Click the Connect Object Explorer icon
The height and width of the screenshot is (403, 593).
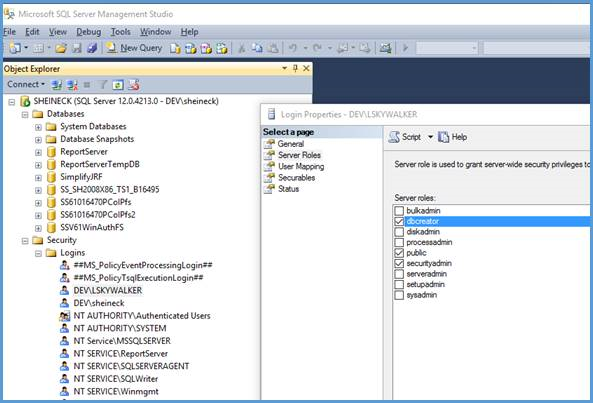tap(57, 85)
